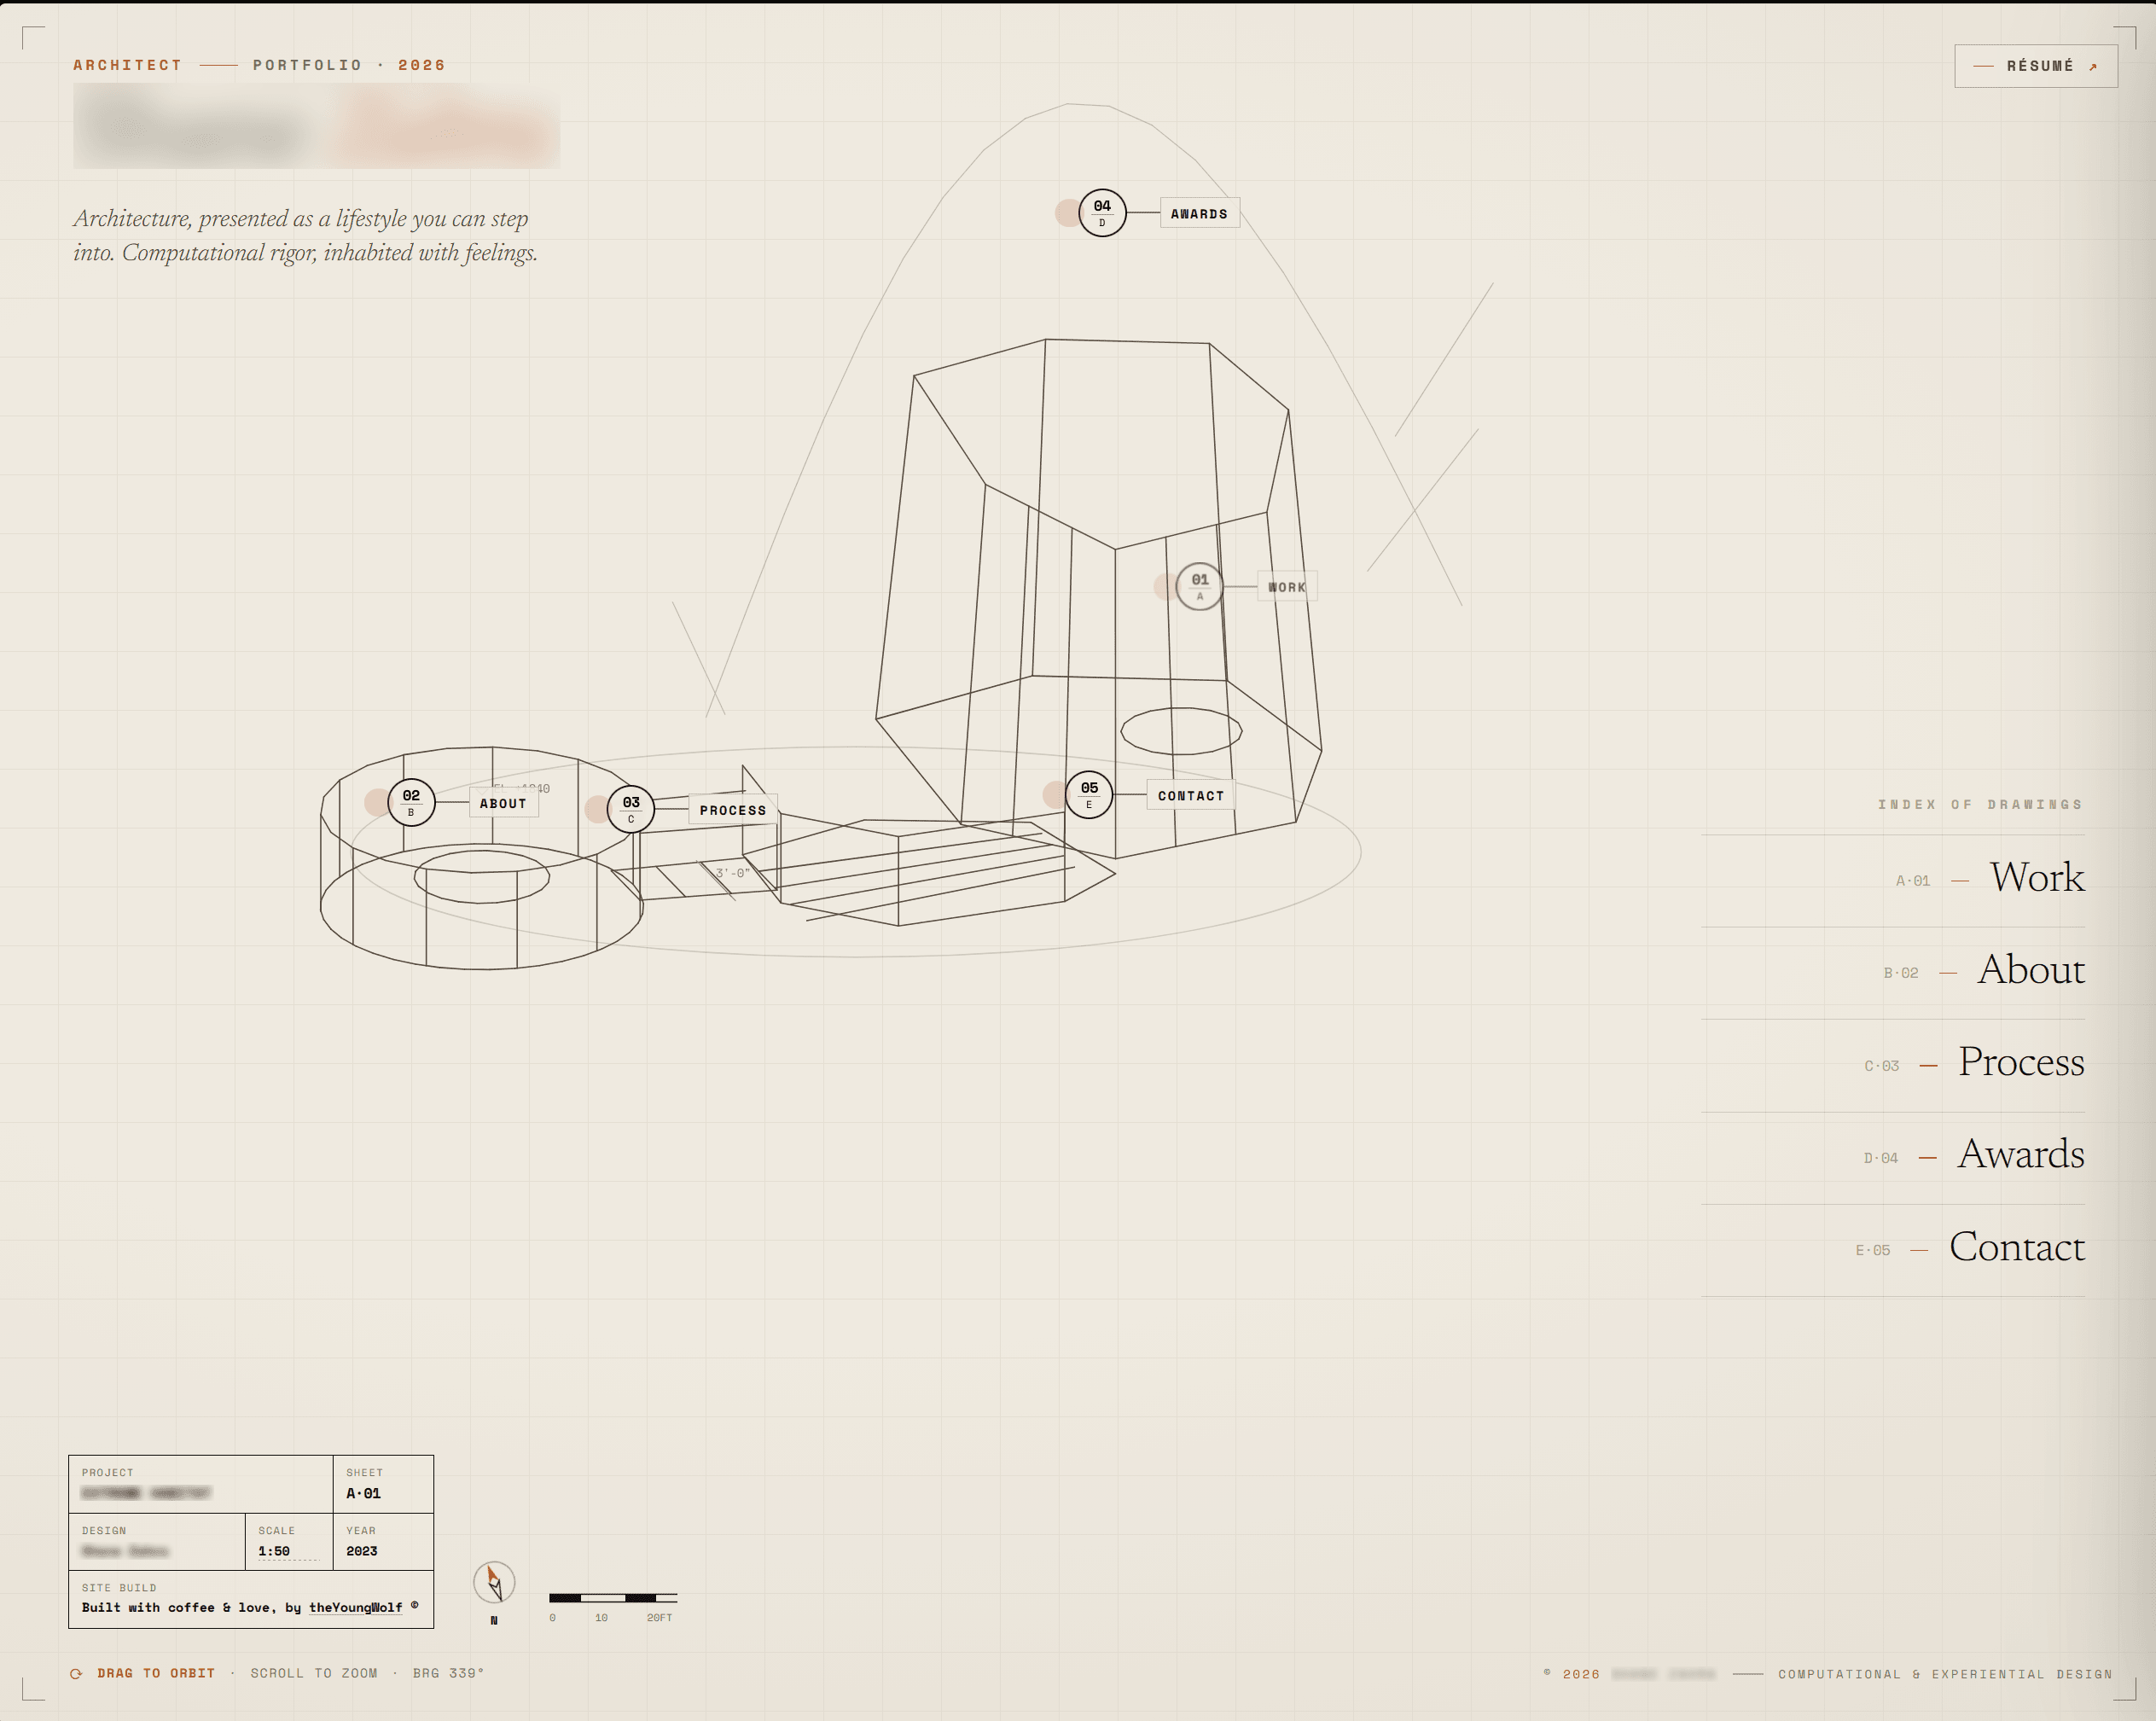Follow the theYoungWolf link in site build
2156x1721 pixels.
click(356, 1607)
